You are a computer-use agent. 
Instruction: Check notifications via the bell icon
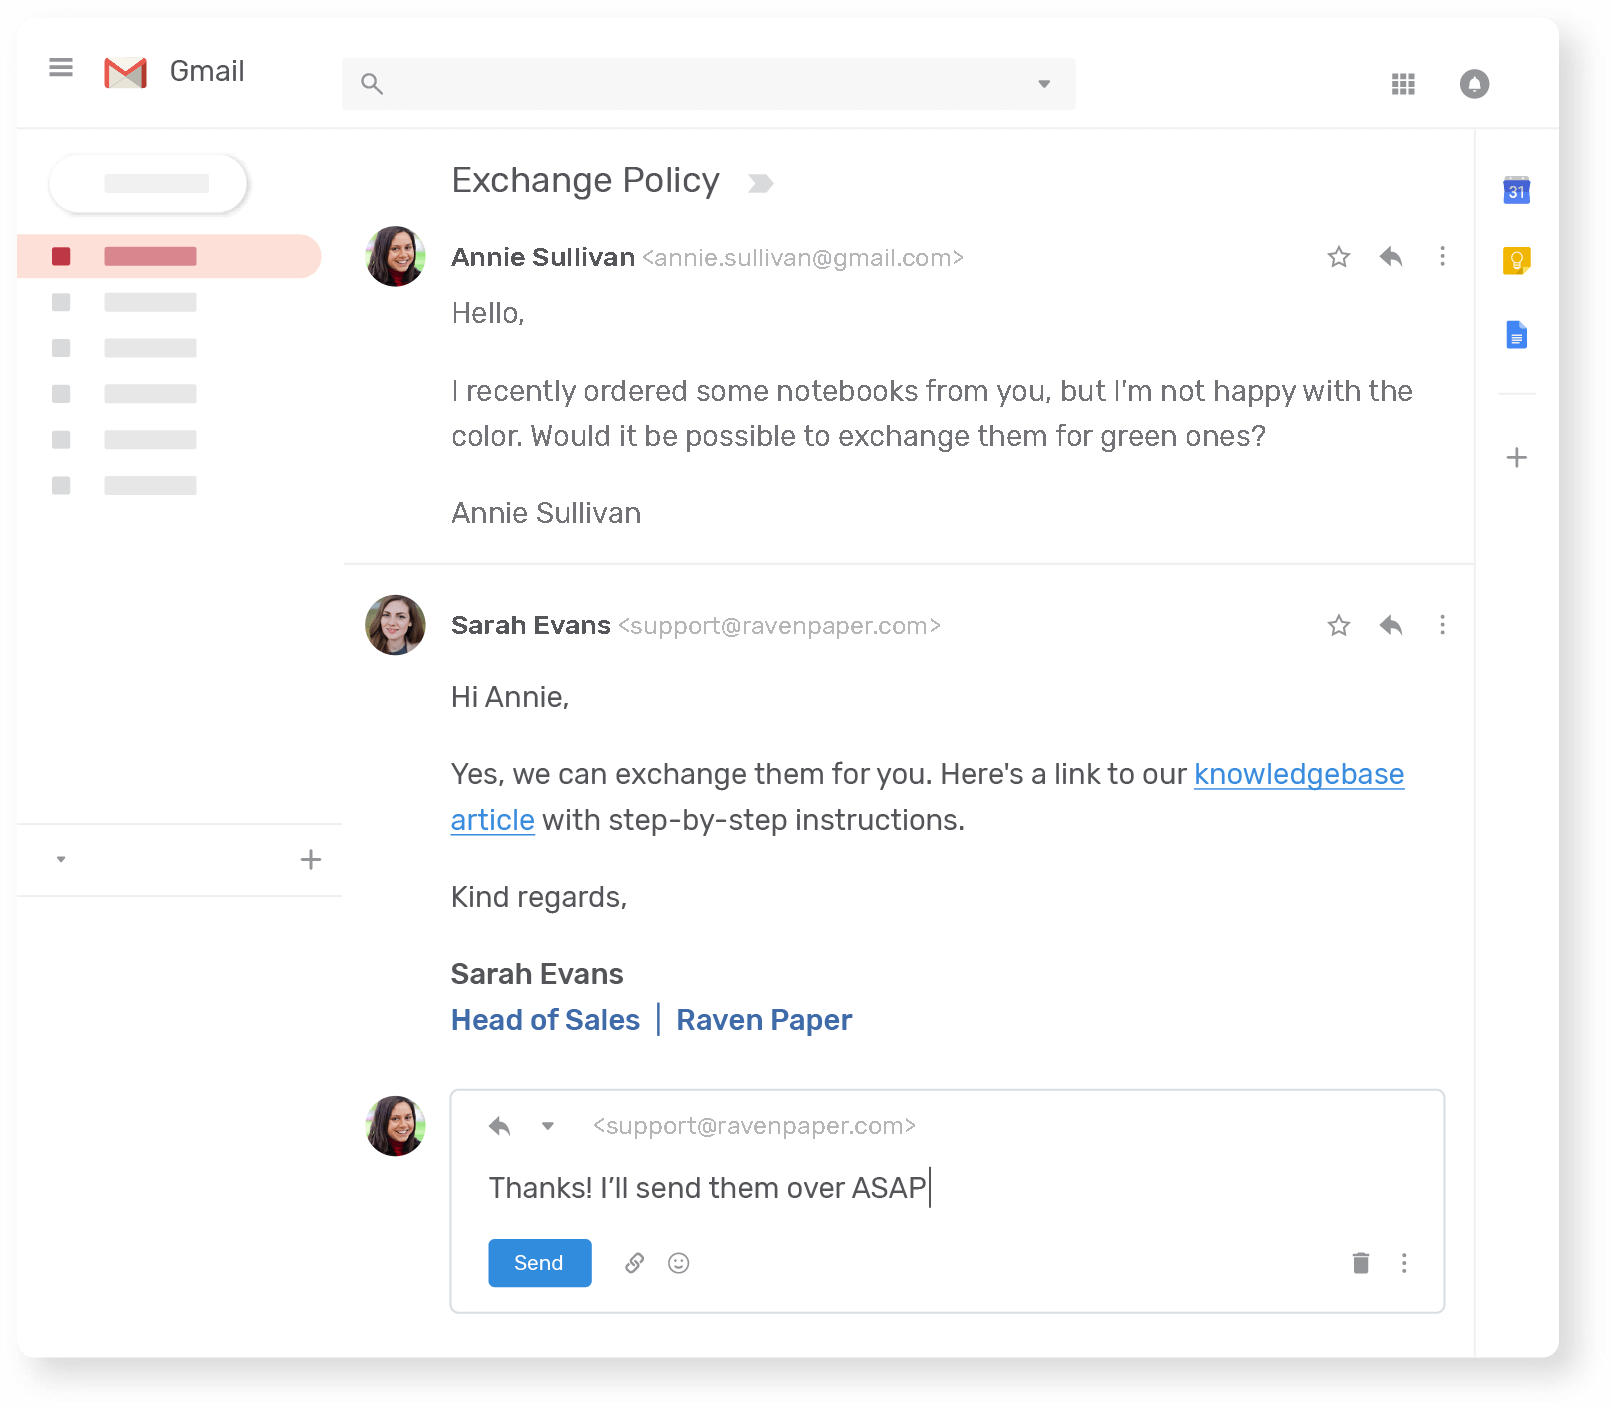click(1474, 84)
